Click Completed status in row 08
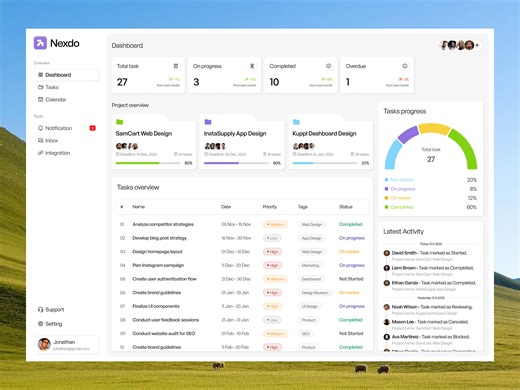The width and height of the screenshot is (520, 390). pos(350,320)
